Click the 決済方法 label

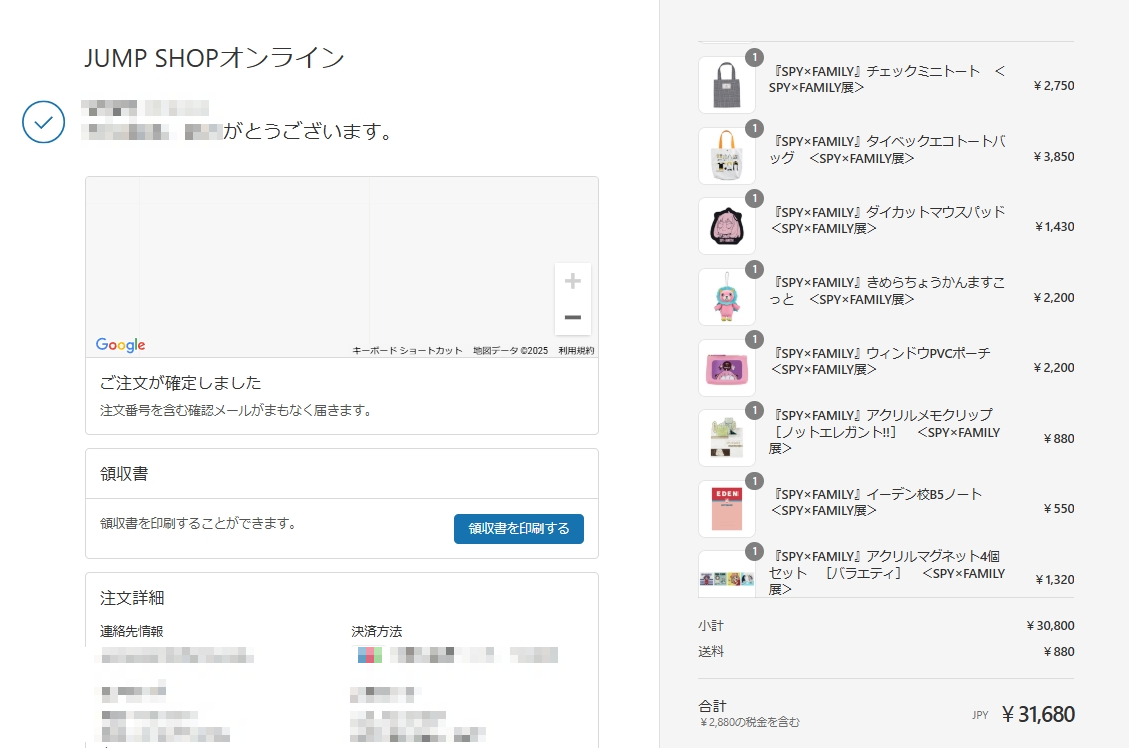(x=377, y=631)
